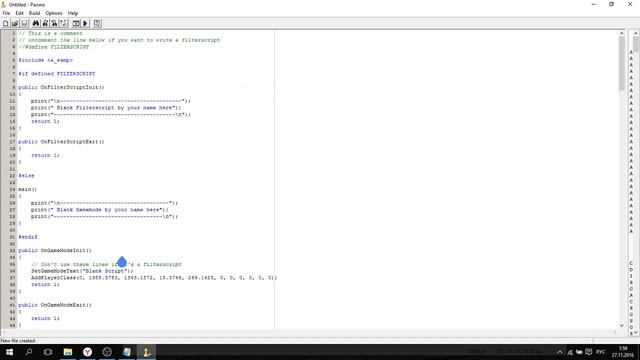
Task: Open the taskbar clock and calendar
Action: click(x=623, y=352)
